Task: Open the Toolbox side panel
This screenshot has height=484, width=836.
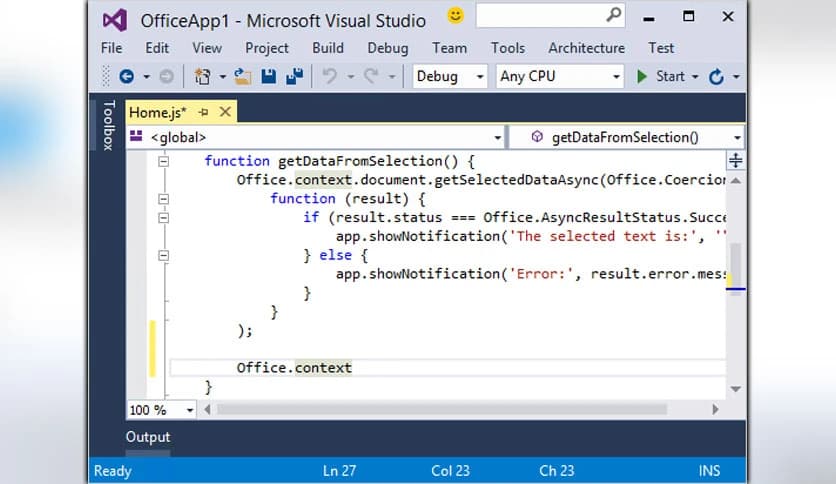Action: pyautogui.click(x=108, y=125)
